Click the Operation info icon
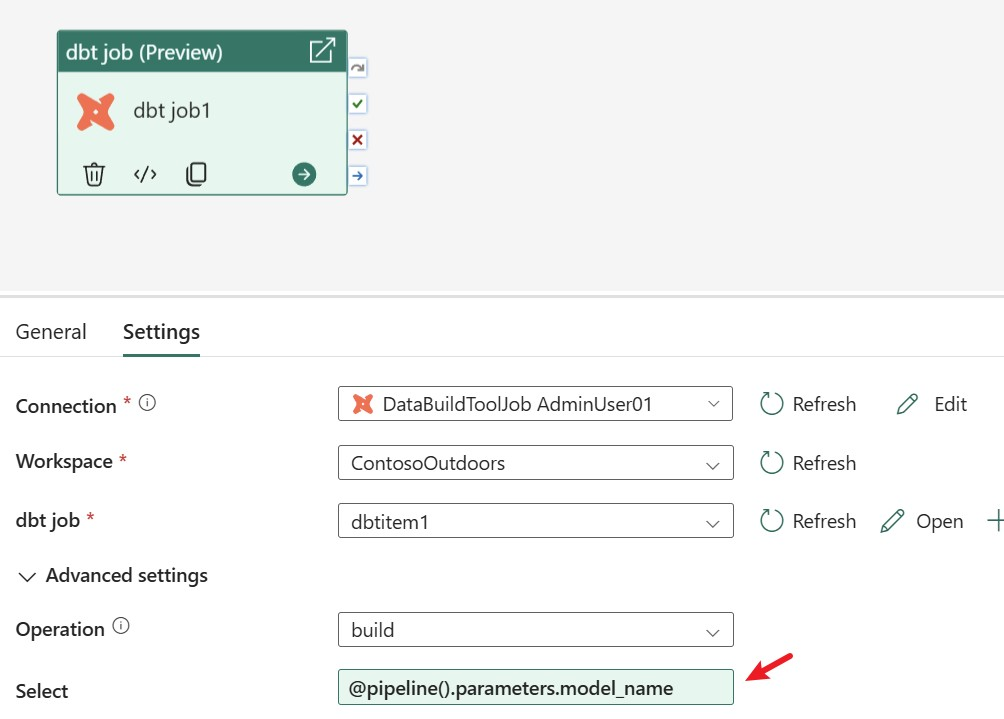Viewport: 1004px width, 719px height. click(x=121, y=627)
